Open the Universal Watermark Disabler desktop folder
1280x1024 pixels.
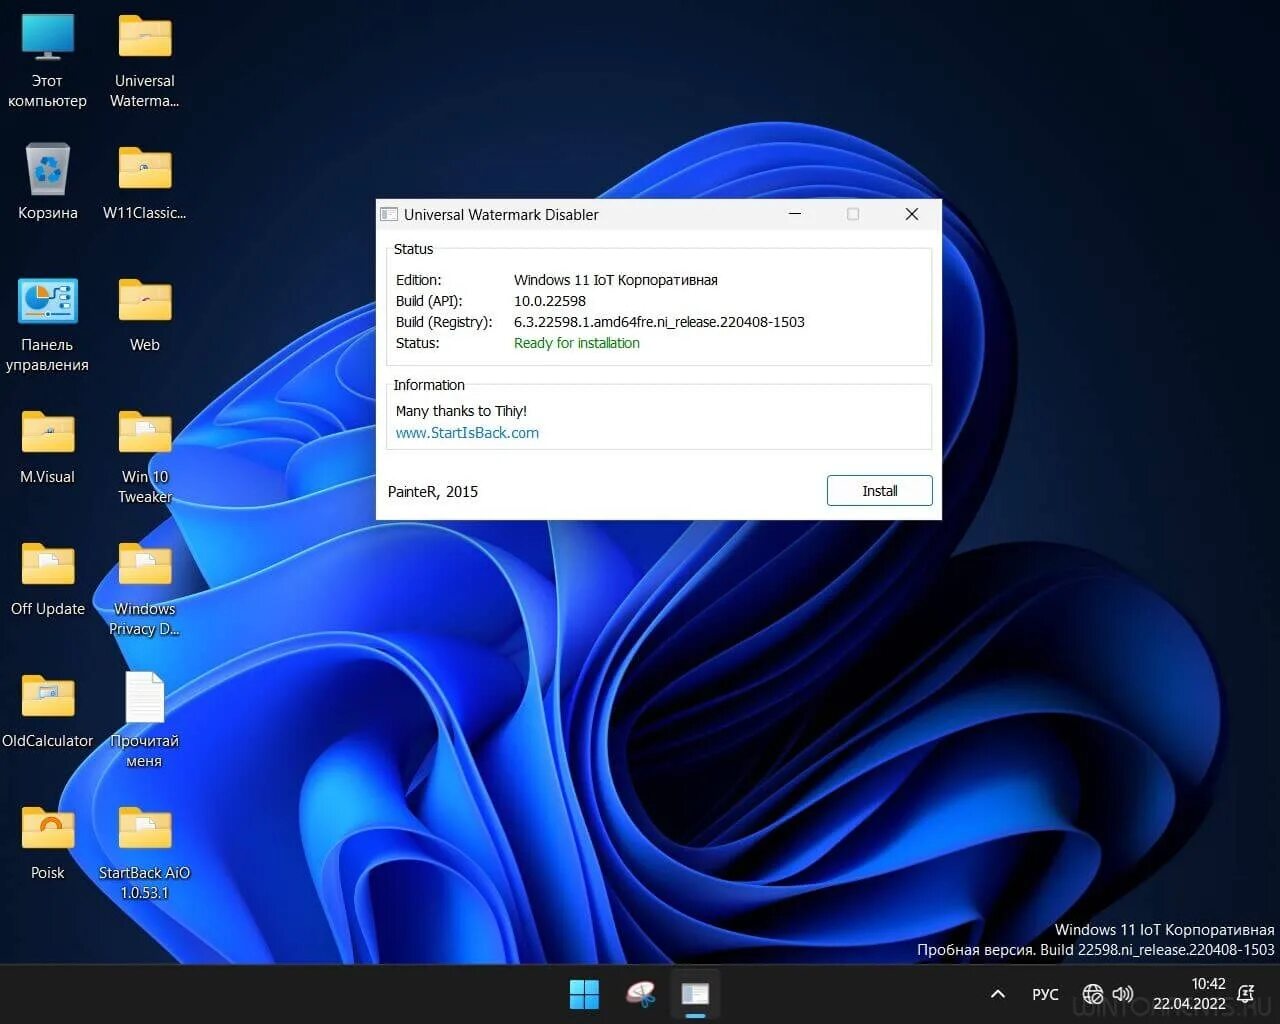145,60
